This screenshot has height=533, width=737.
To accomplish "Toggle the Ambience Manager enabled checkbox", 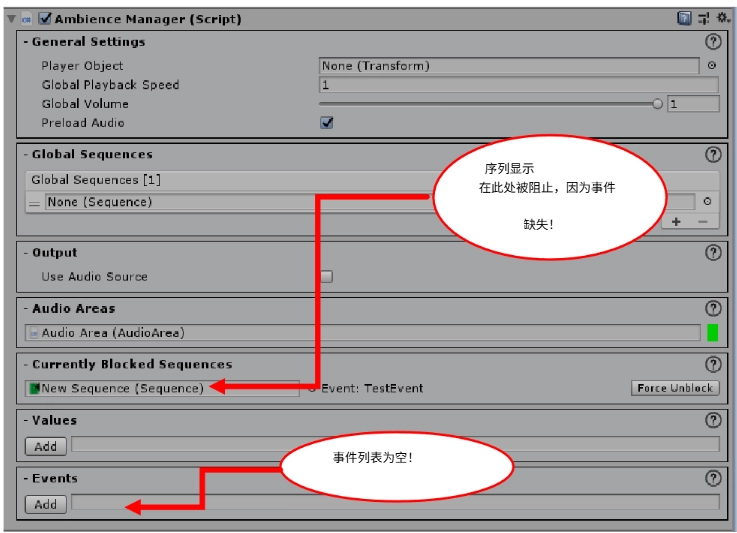I will point(45,18).
